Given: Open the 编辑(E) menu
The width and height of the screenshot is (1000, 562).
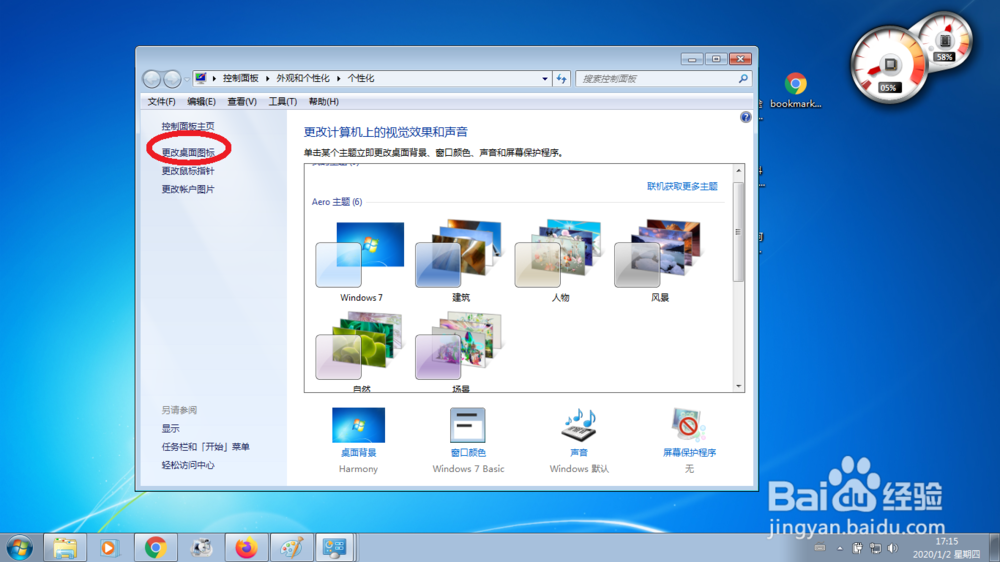Looking at the screenshot, I should [201, 101].
